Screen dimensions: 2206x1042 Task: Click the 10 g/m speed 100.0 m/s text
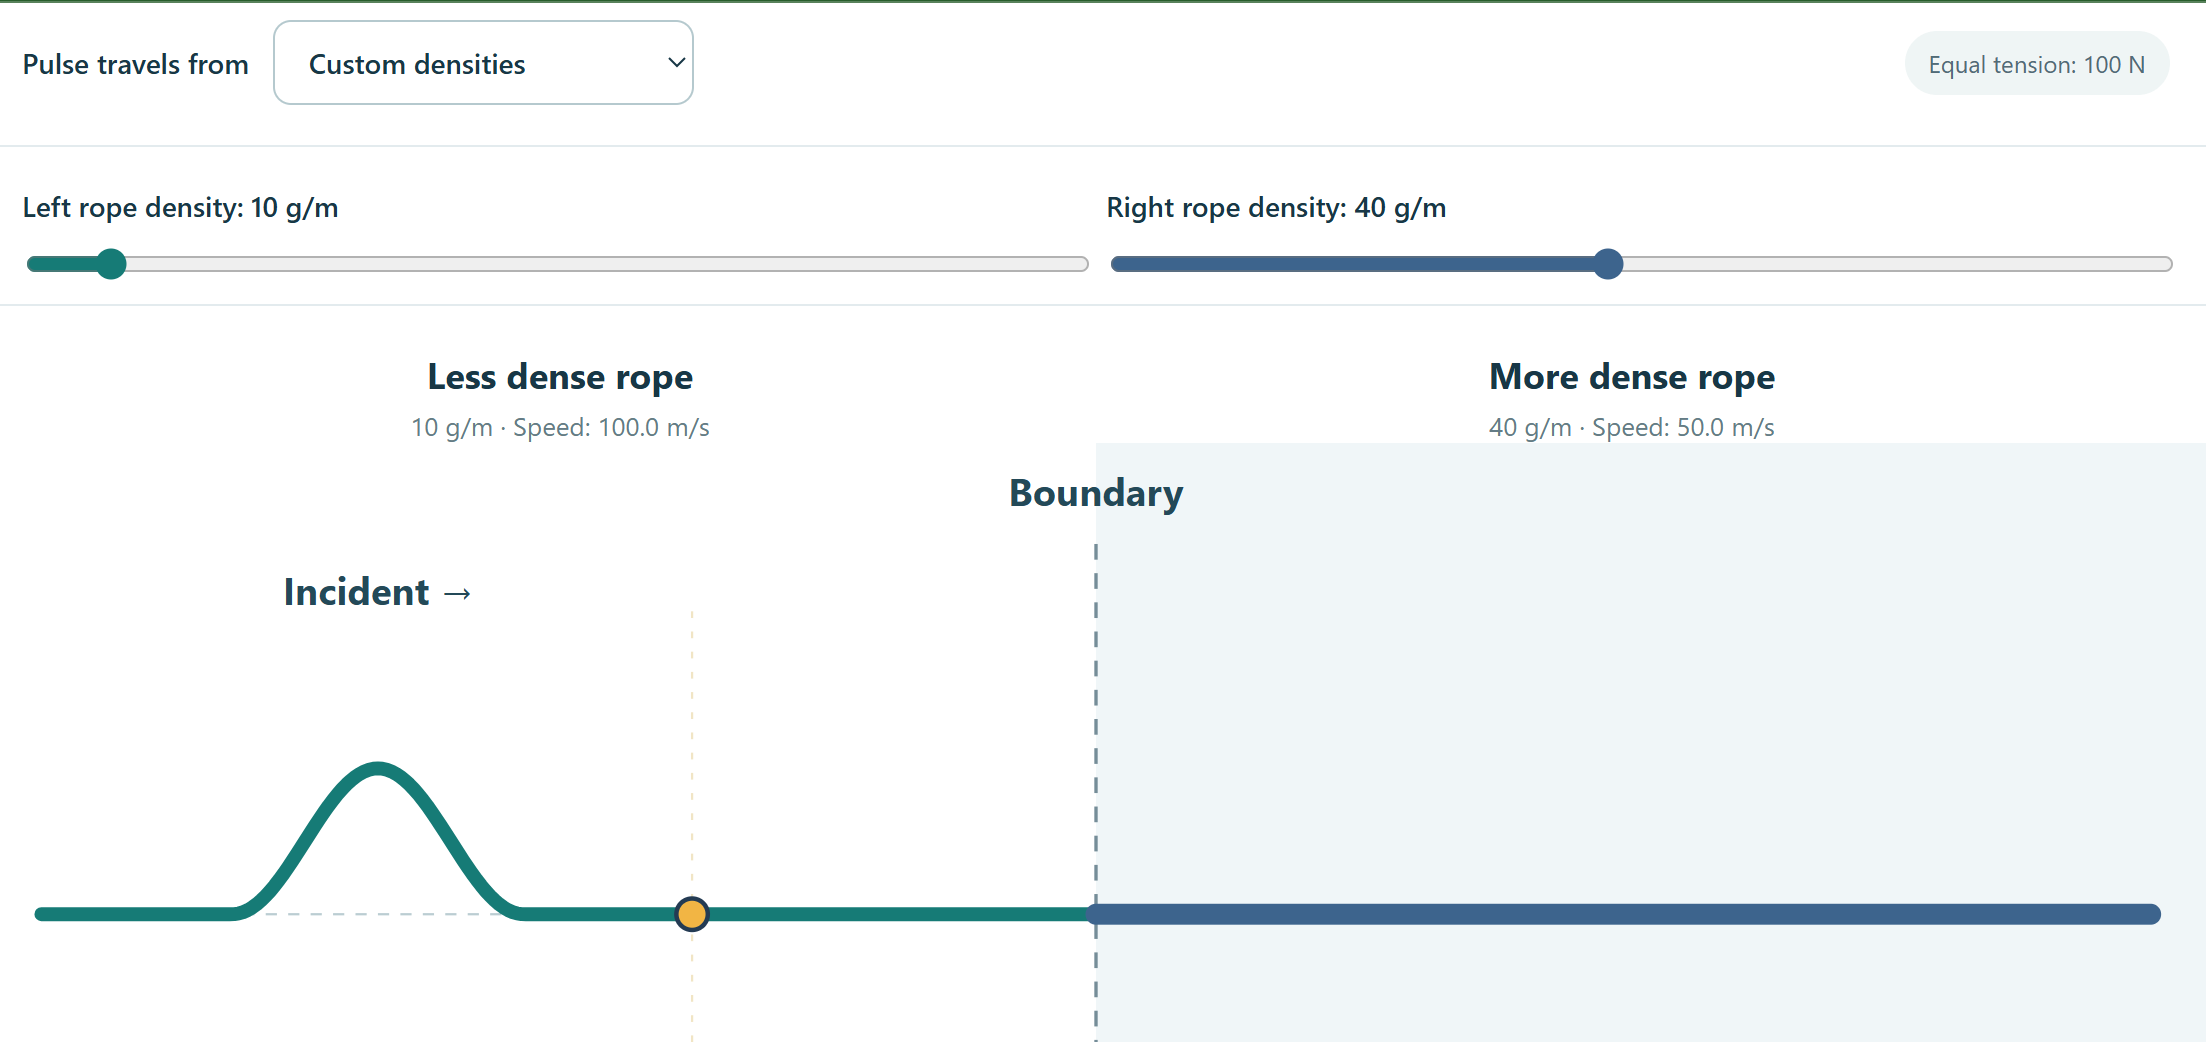click(x=560, y=428)
